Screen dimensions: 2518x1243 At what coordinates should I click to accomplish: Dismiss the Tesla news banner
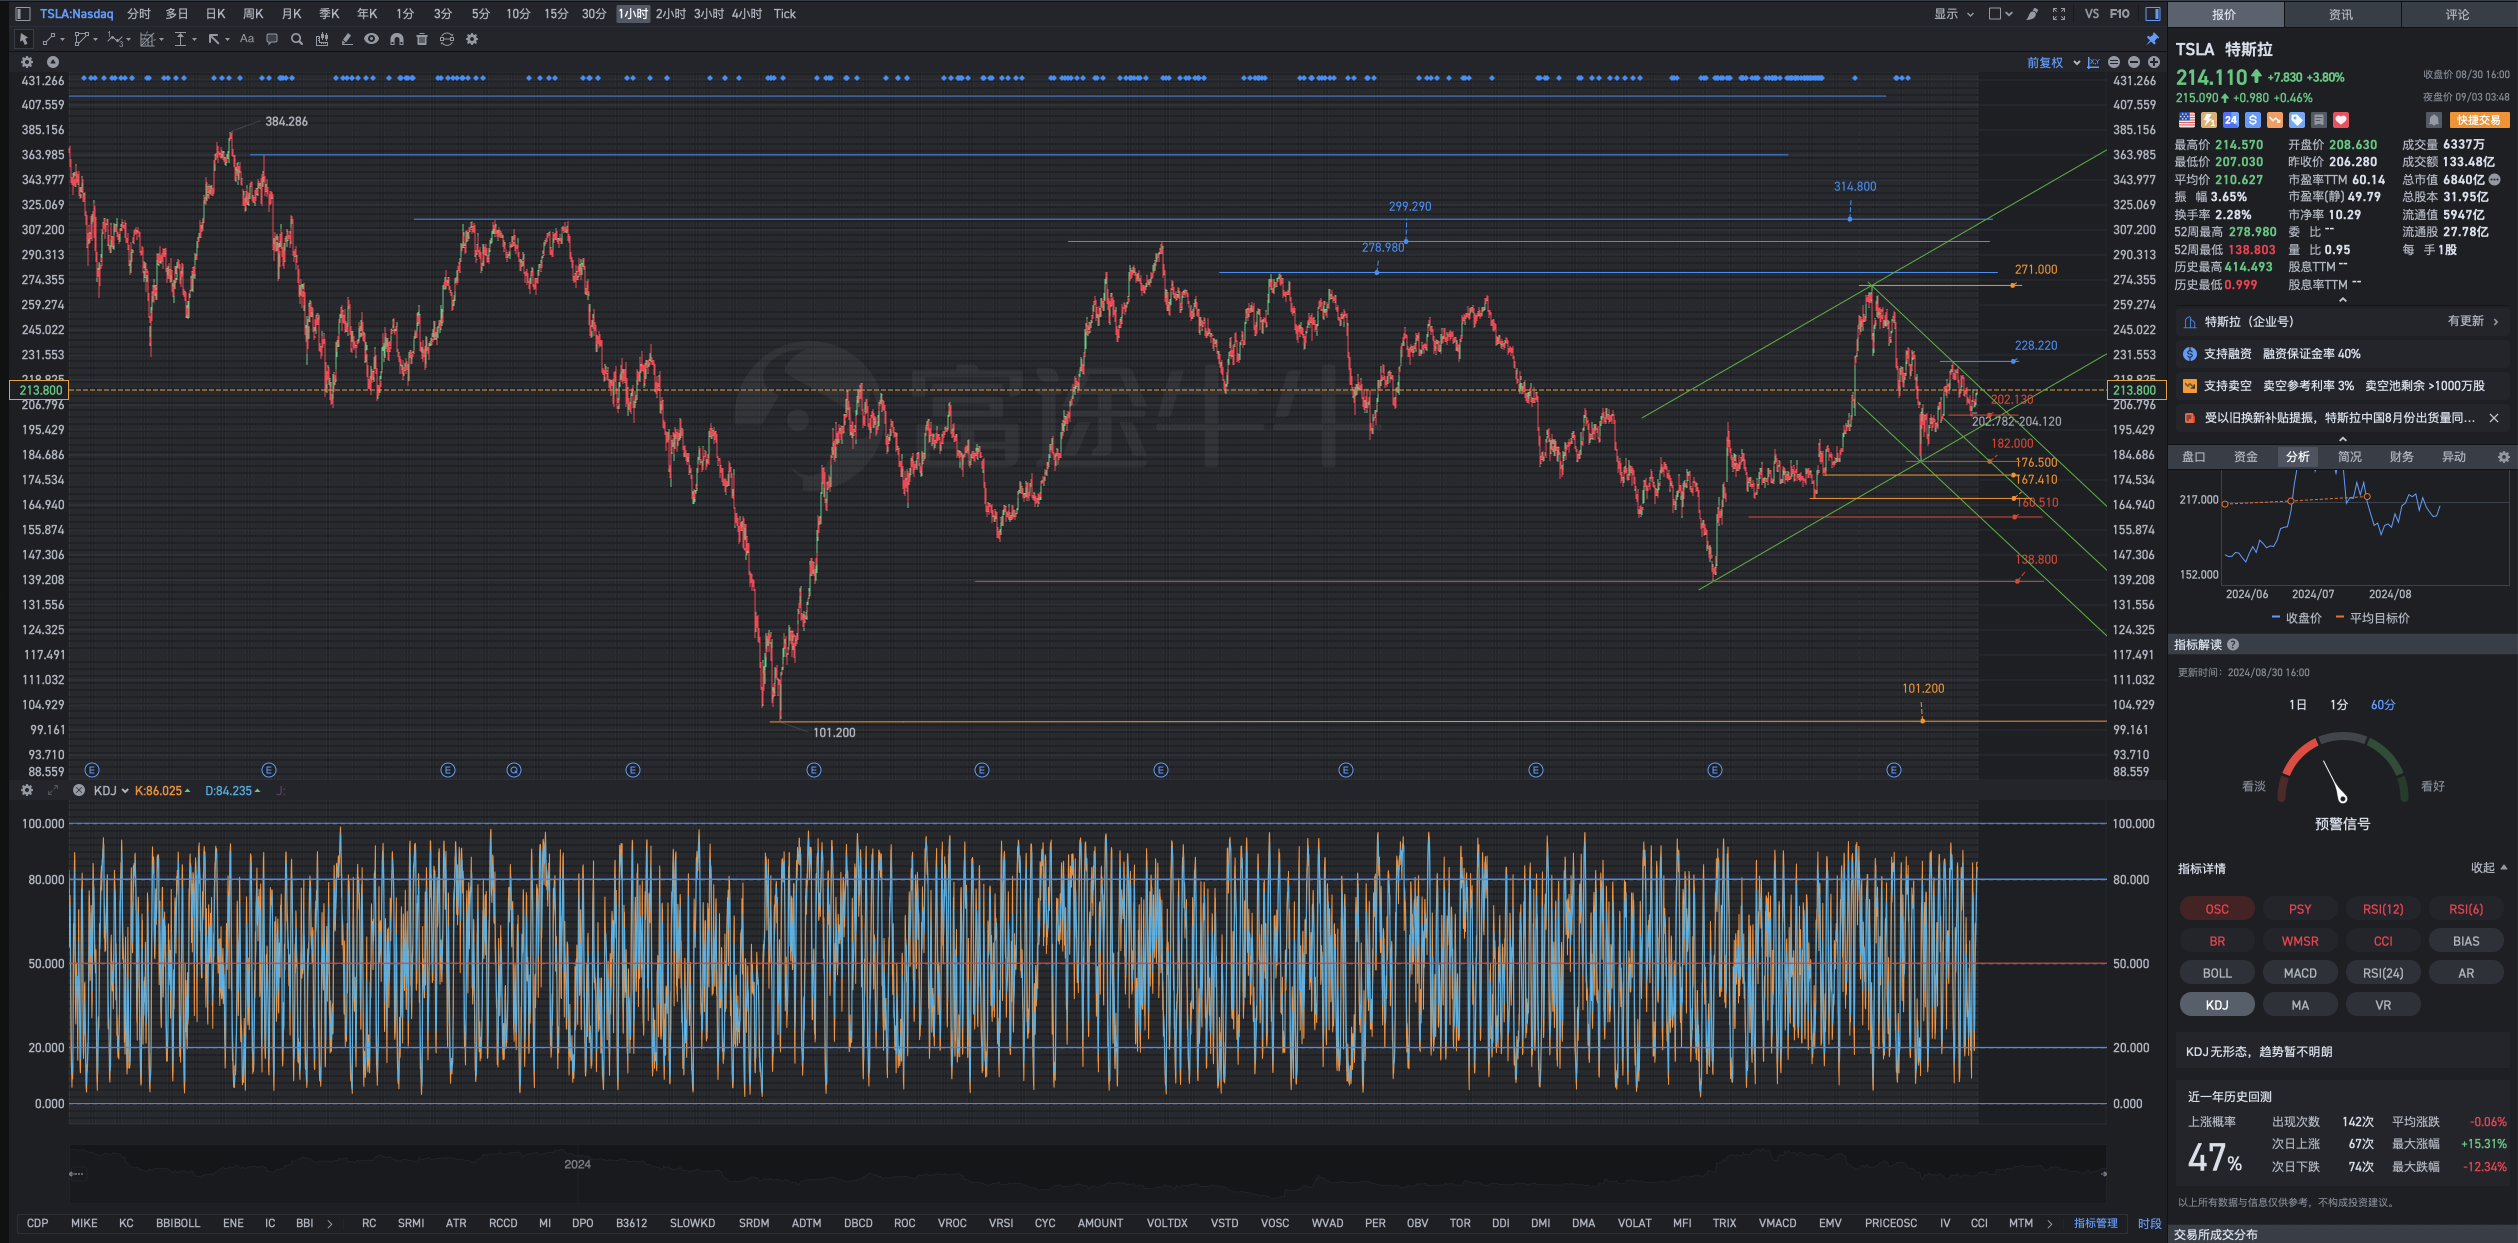[2493, 418]
